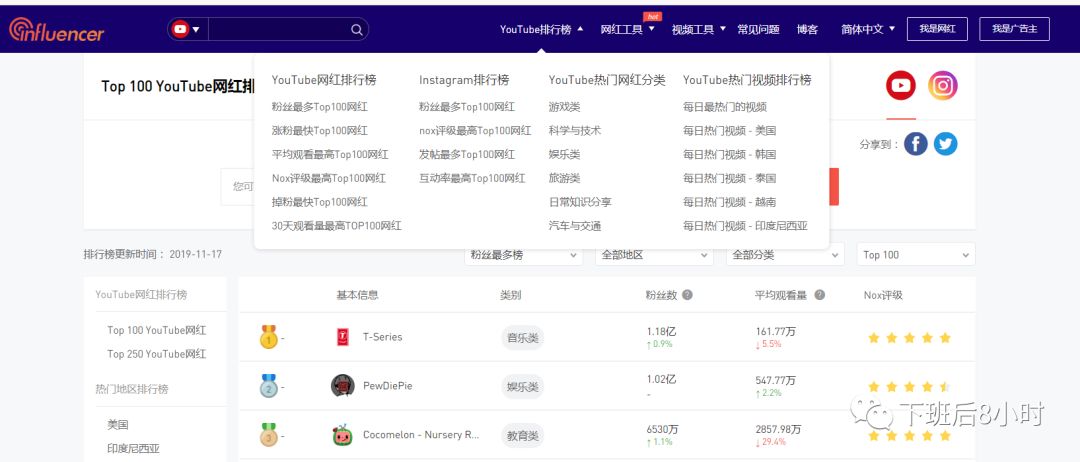Select Top 250 YouTube网红 in sidebar

click(x=156, y=354)
